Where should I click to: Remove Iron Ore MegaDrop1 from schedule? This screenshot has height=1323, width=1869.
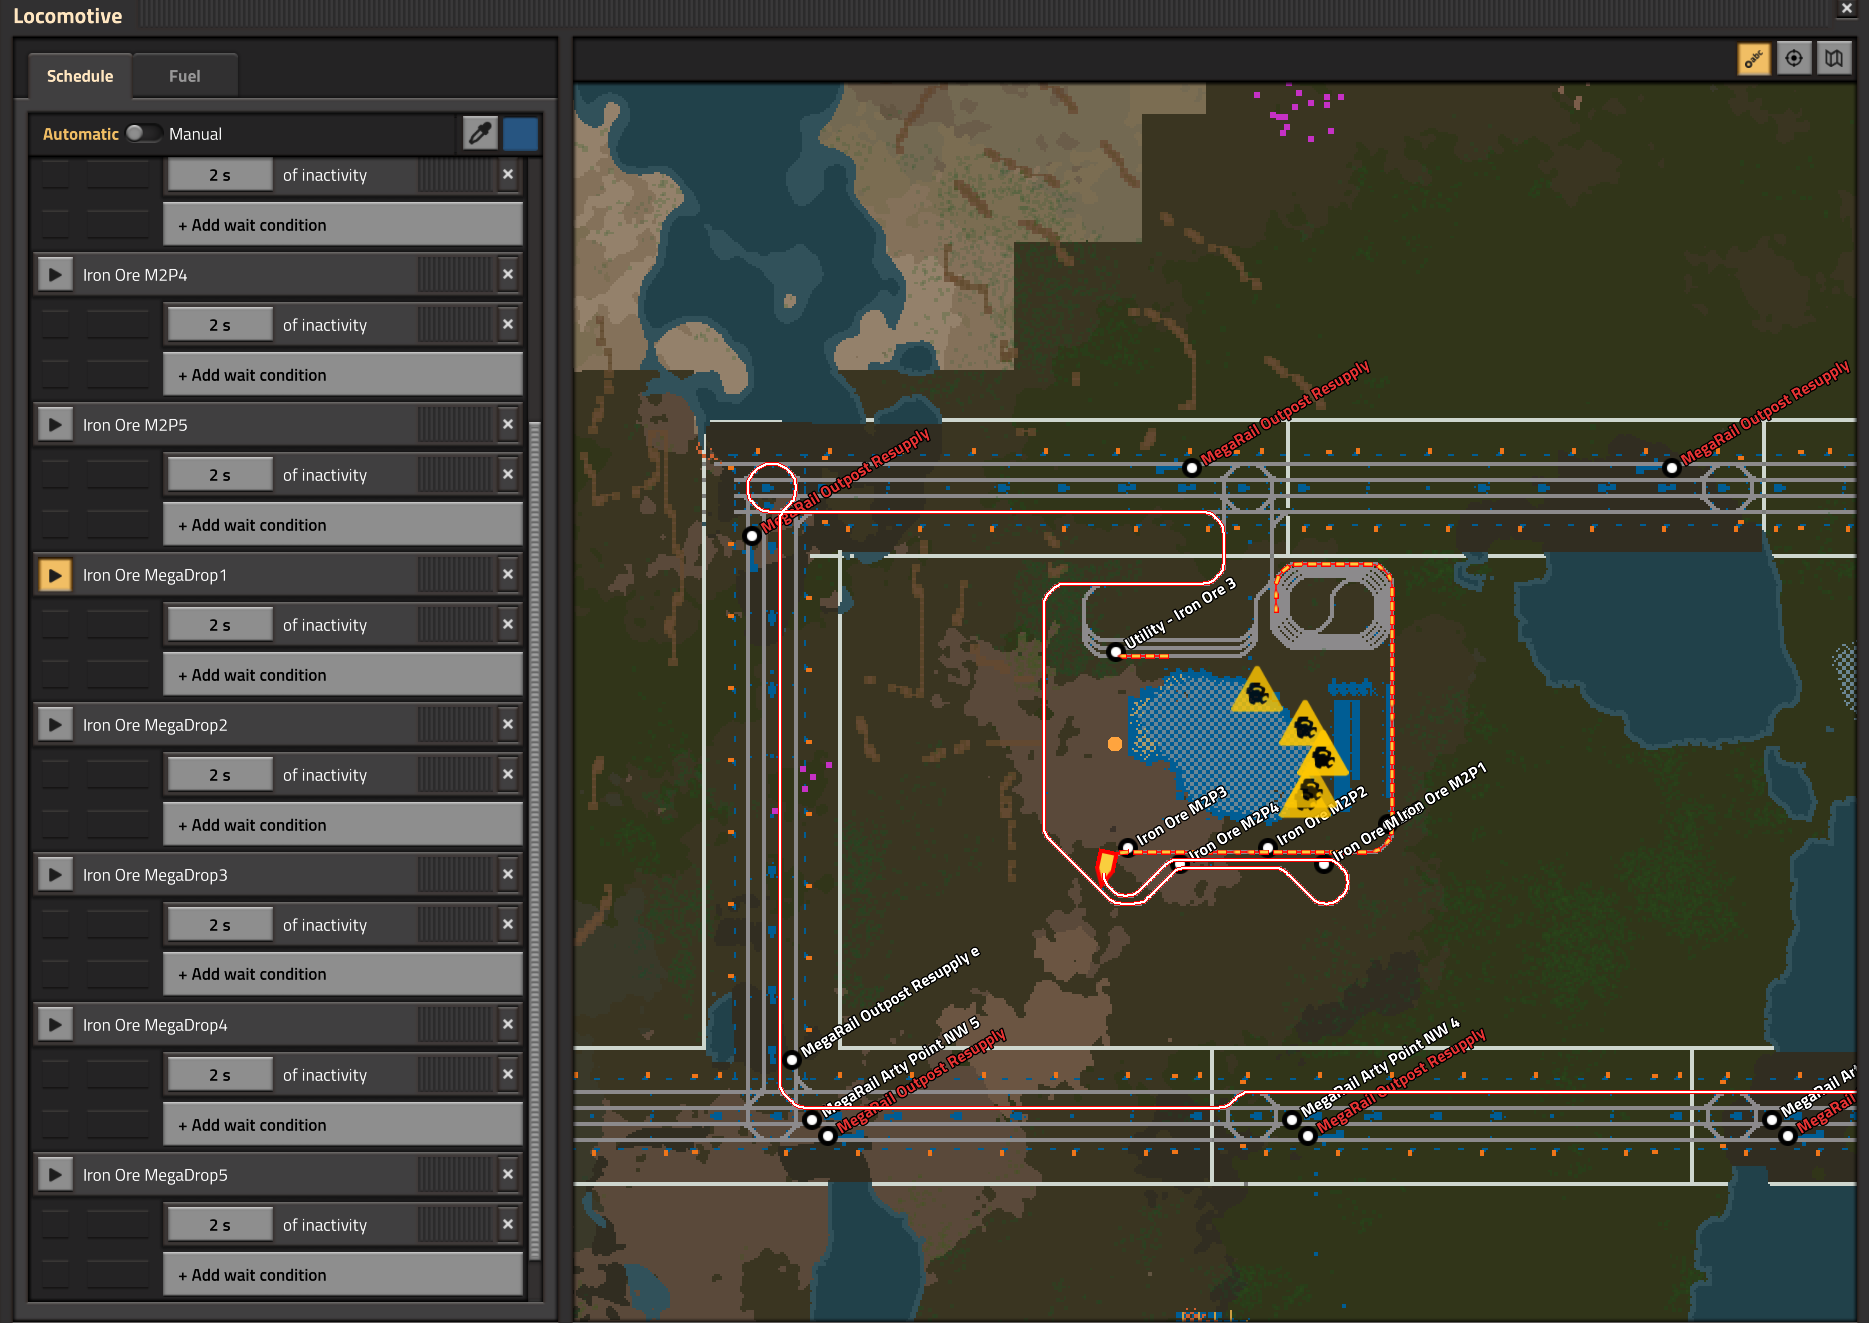point(508,574)
